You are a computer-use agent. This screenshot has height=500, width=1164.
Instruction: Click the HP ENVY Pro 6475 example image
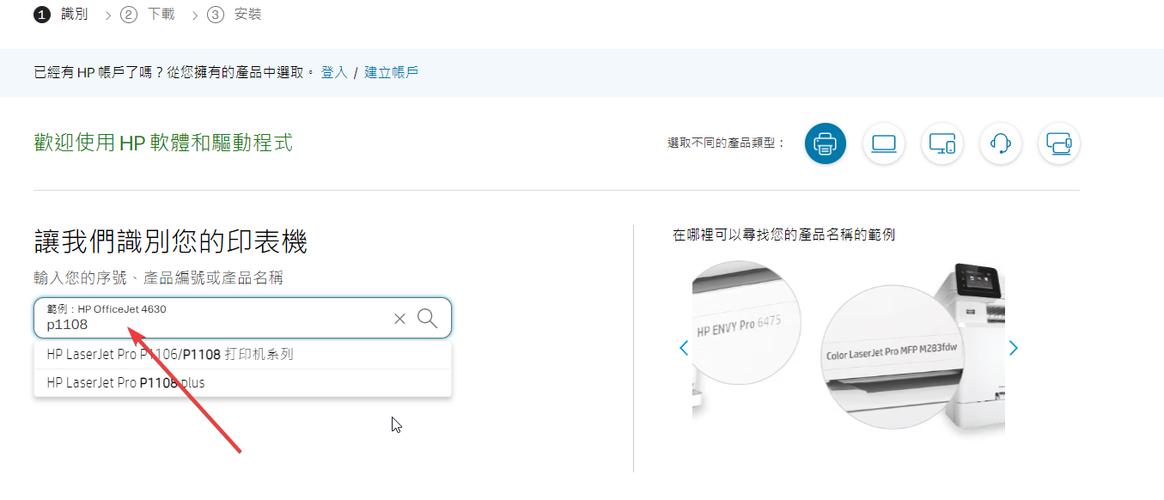pos(746,323)
